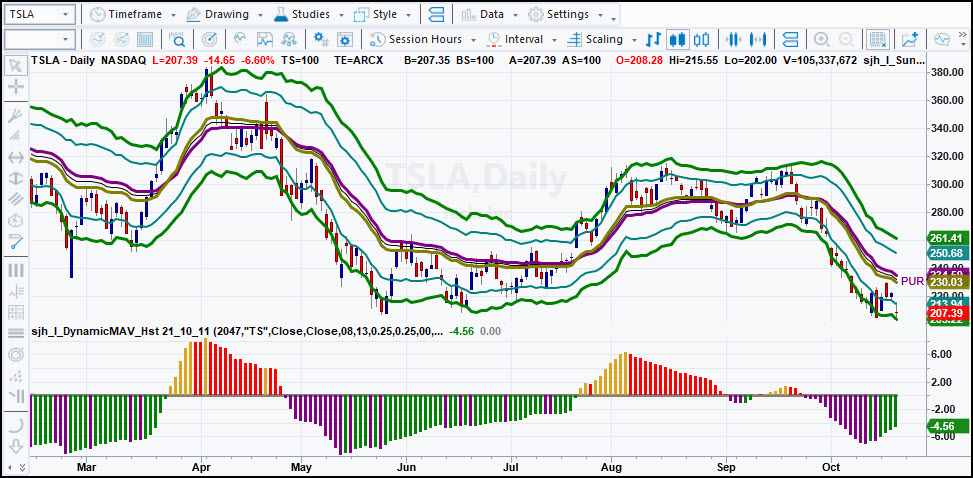Click the expand bars spacing icon
973x478 pixels.
(x=757, y=39)
